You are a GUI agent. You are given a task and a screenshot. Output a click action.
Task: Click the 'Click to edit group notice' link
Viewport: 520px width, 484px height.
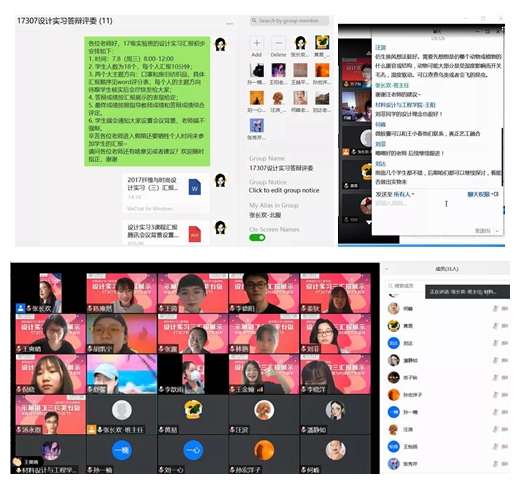(284, 190)
